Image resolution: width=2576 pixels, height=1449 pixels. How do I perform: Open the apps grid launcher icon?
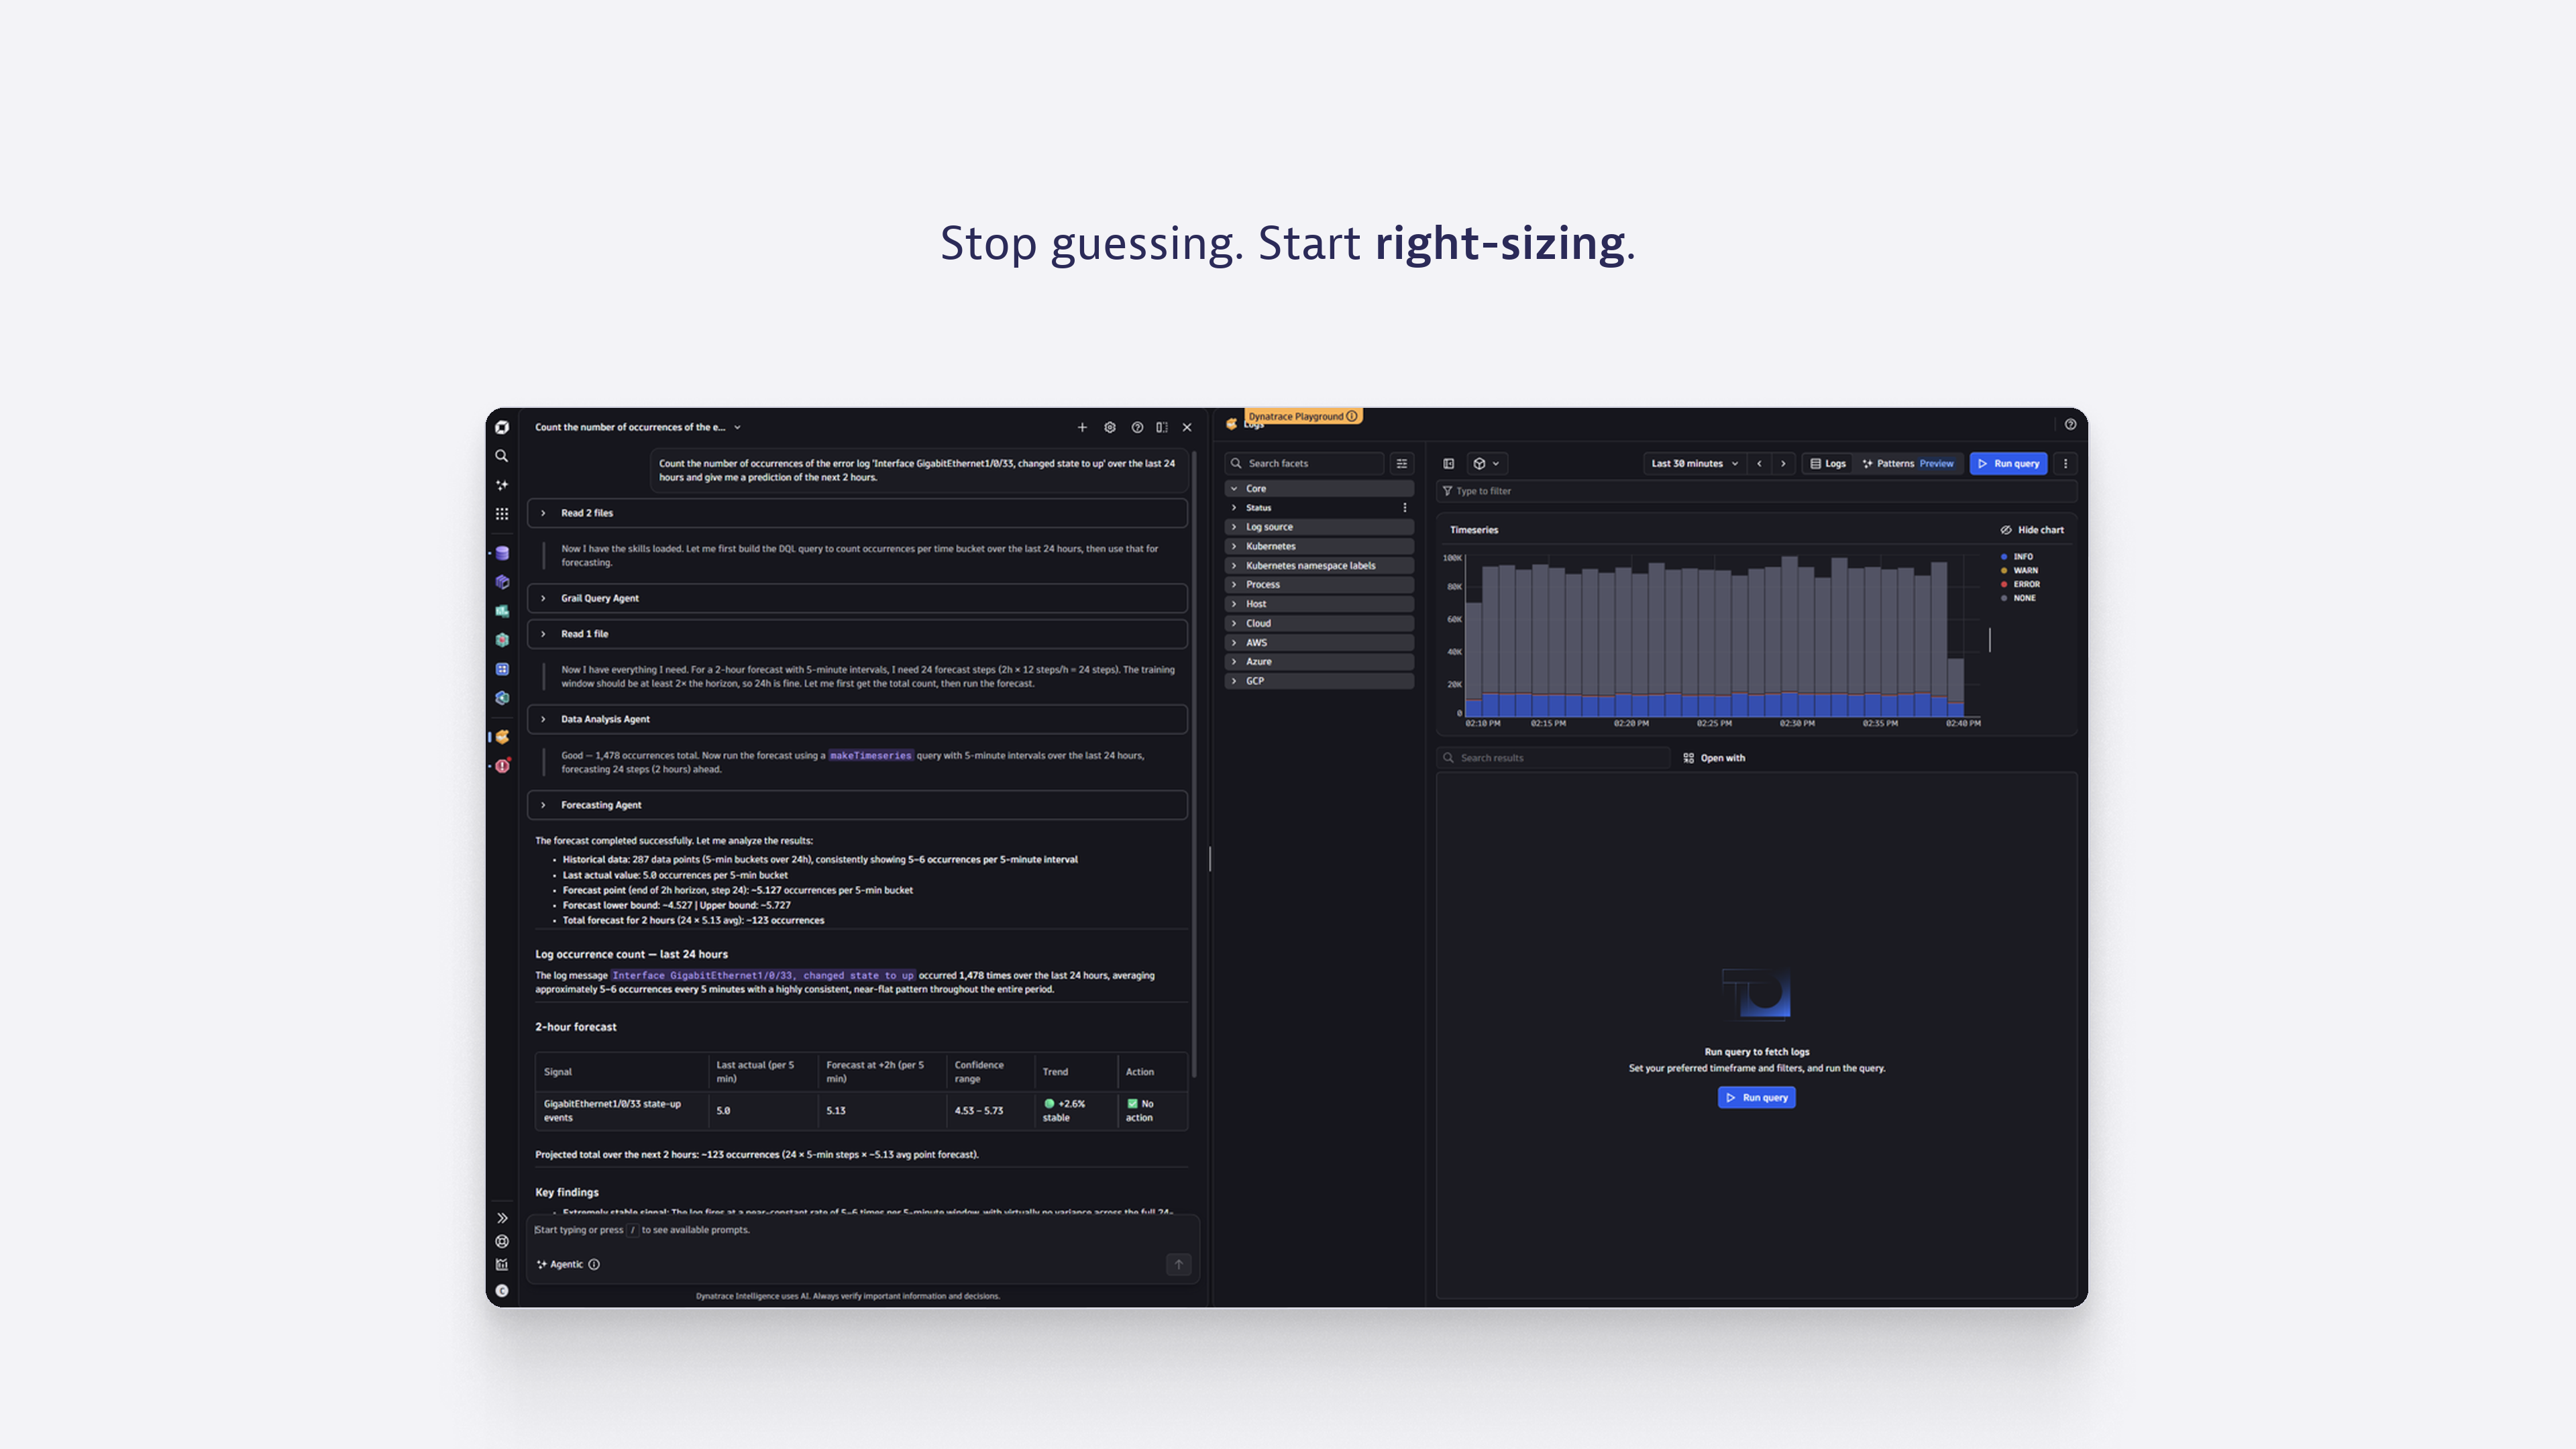pyautogui.click(x=502, y=514)
